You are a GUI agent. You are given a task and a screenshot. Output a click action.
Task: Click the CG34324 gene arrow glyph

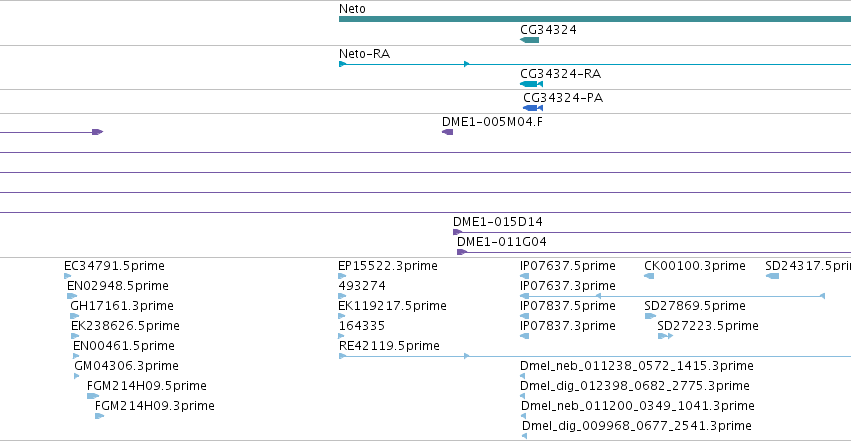(x=530, y=40)
